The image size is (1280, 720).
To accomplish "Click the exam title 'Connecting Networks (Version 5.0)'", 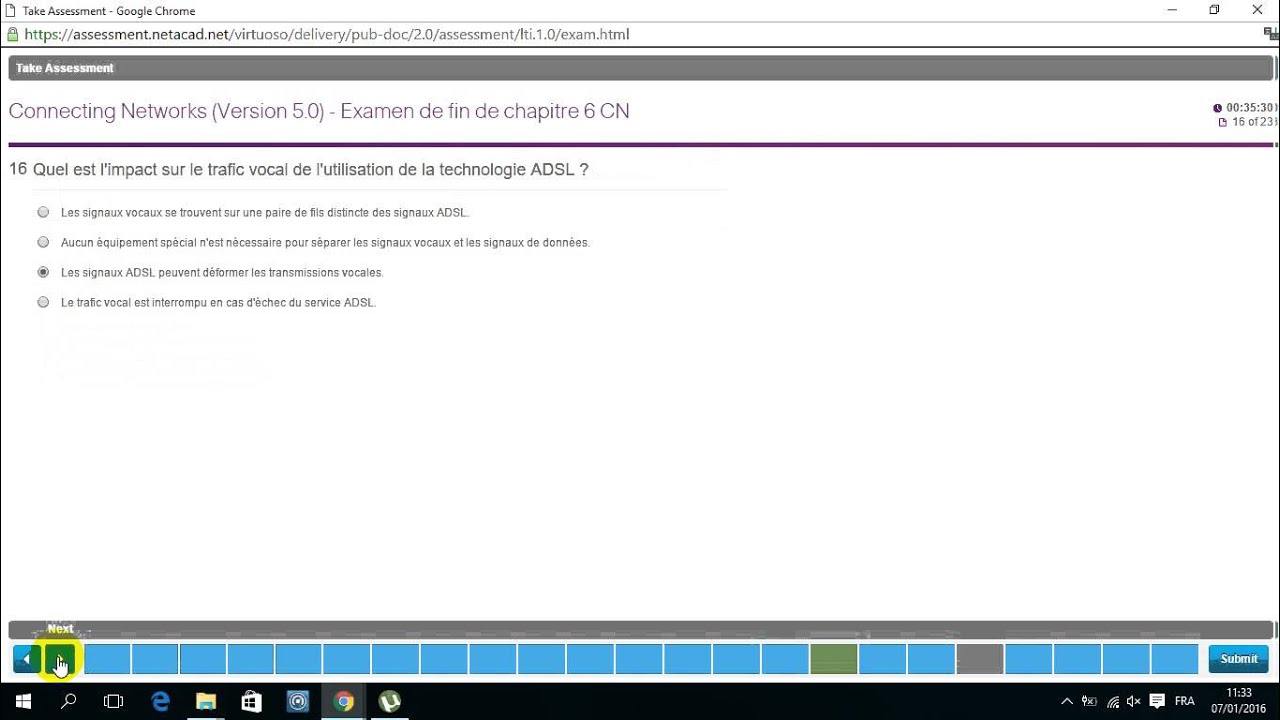I will pos(166,111).
